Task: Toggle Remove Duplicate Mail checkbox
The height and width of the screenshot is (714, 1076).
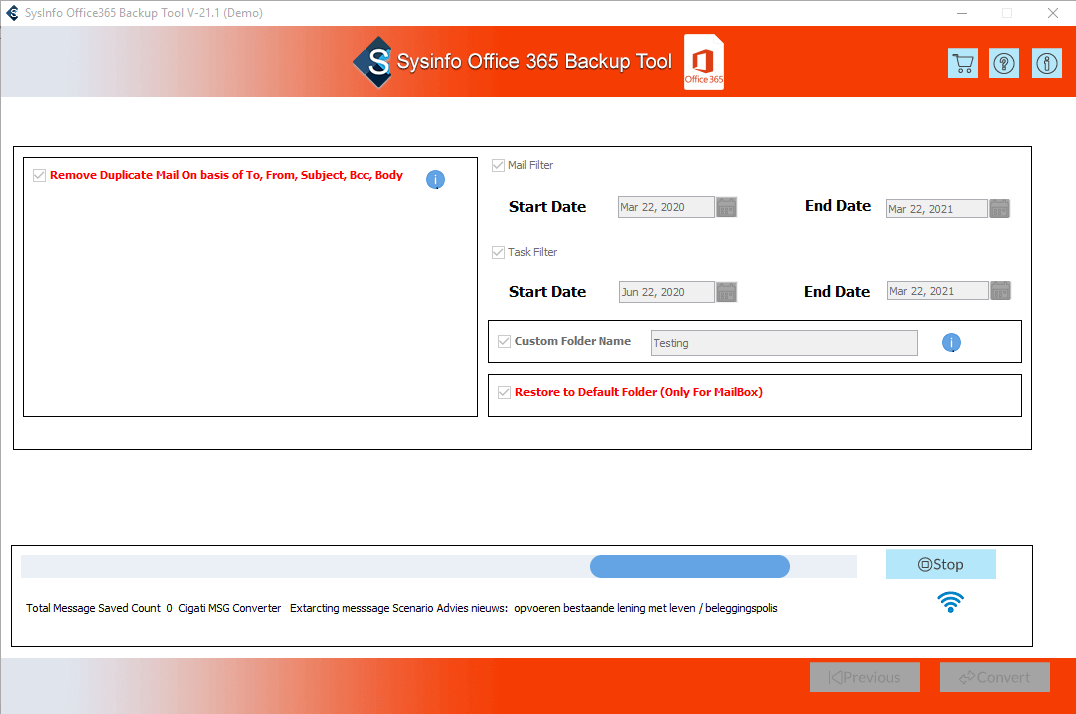Action: coord(39,176)
